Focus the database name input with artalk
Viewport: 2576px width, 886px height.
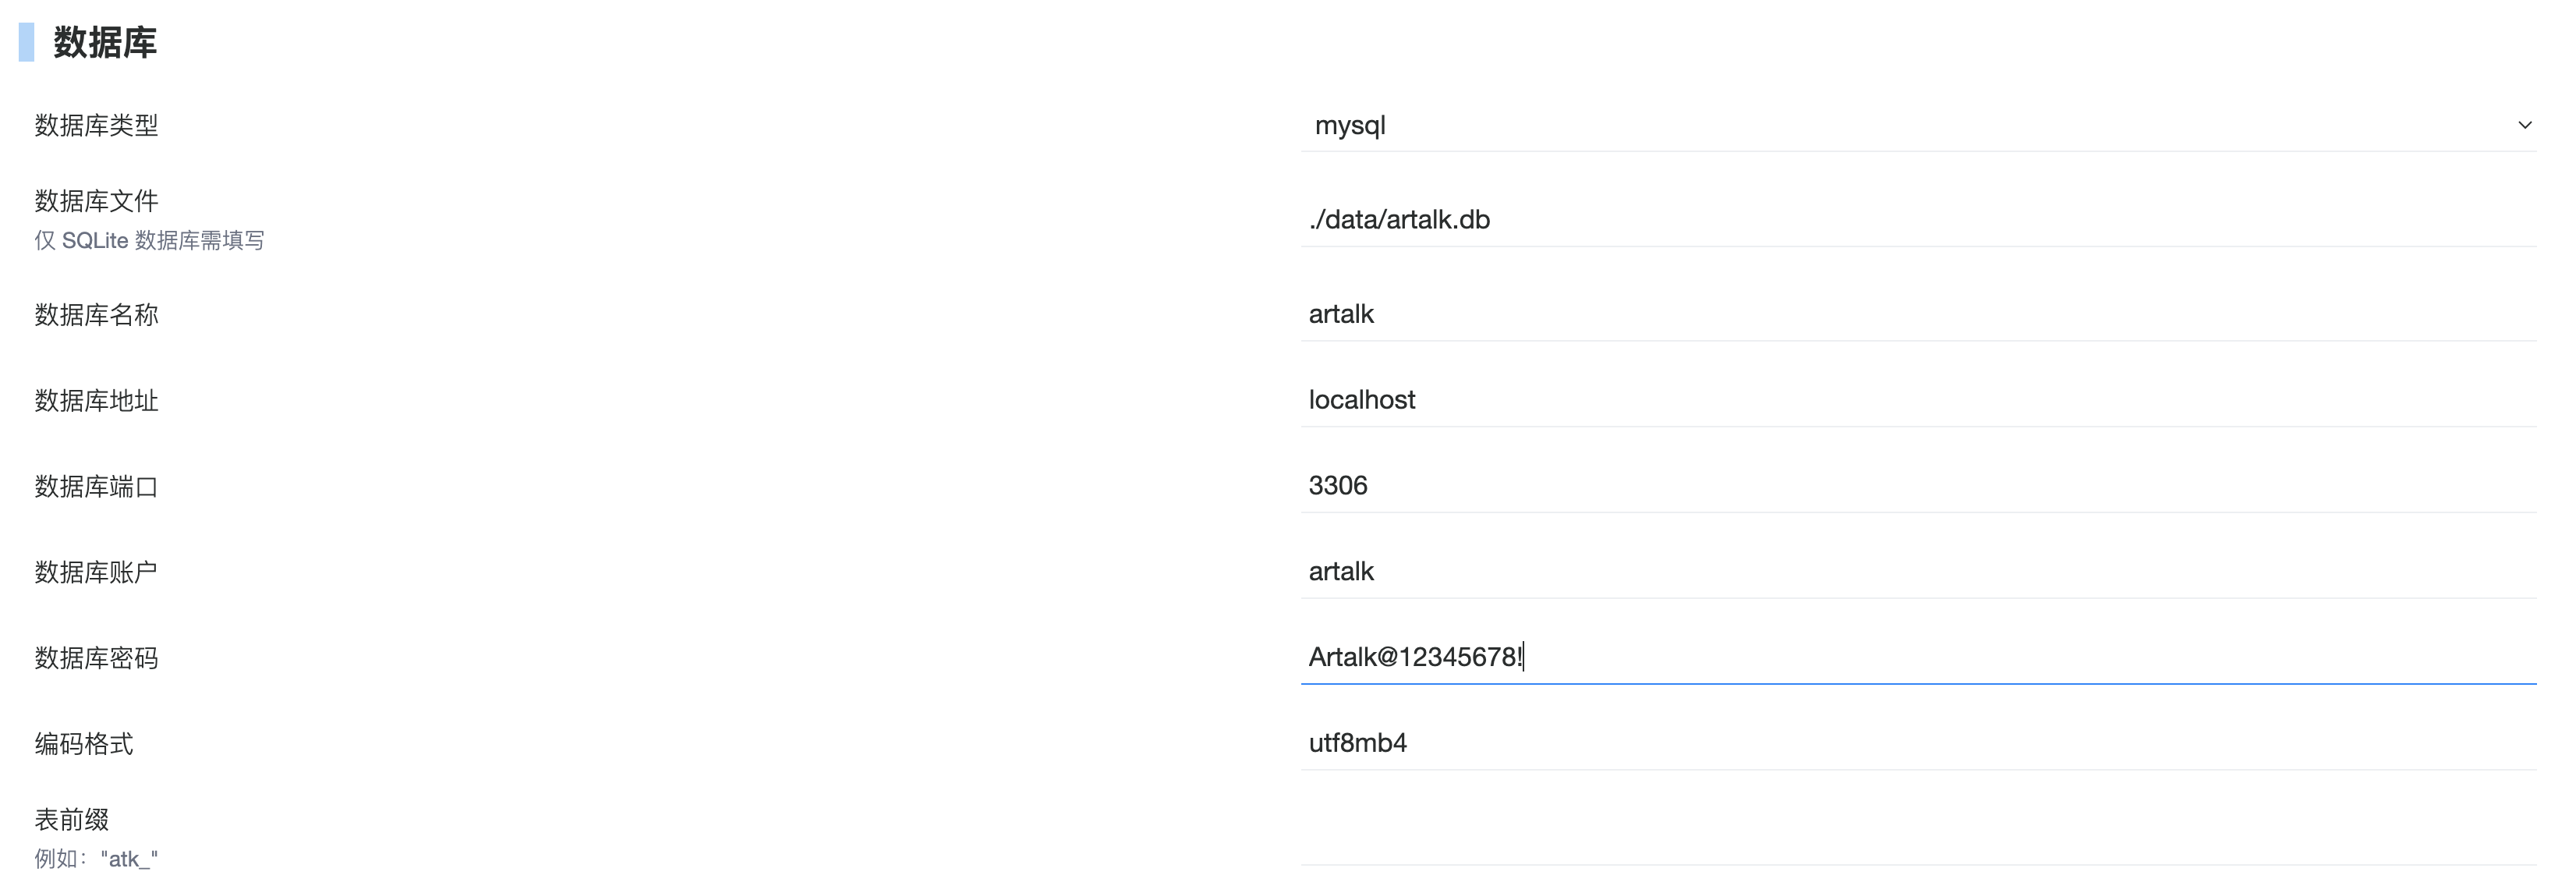(1900, 314)
